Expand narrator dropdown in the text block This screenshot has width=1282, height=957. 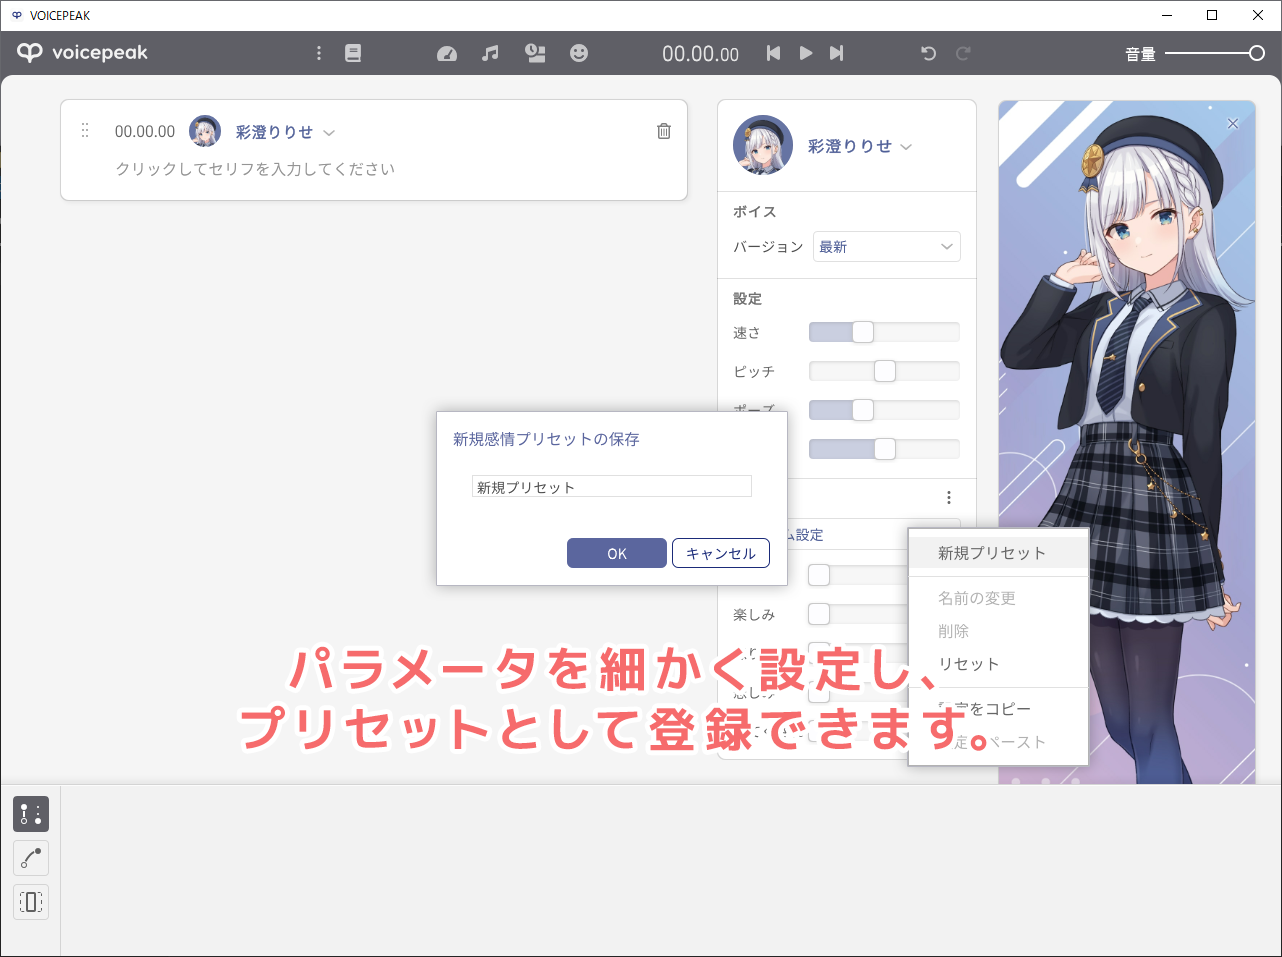pyautogui.click(x=329, y=133)
